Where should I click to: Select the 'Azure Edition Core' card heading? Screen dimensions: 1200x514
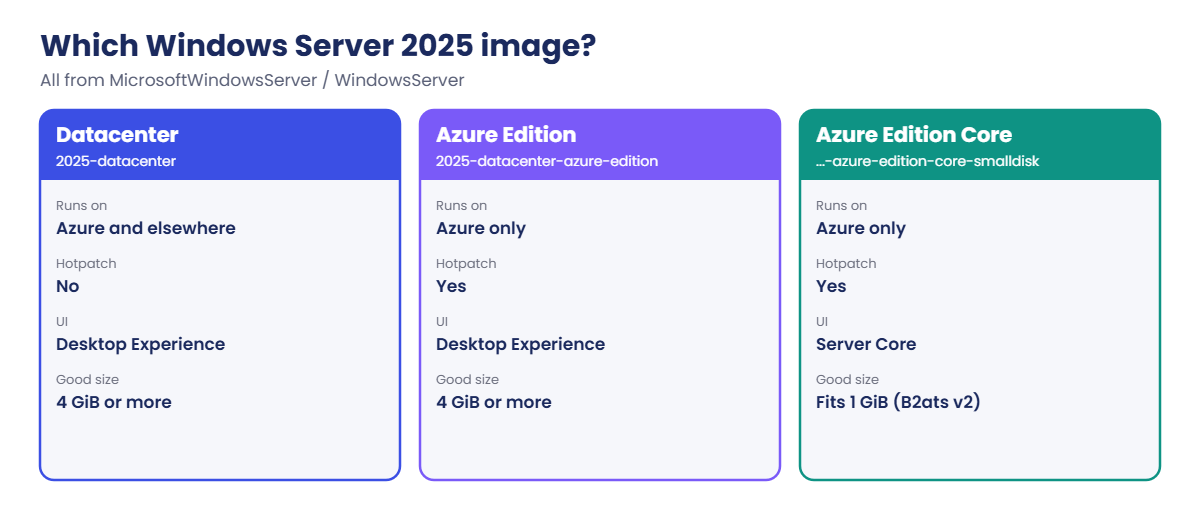tap(914, 135)
